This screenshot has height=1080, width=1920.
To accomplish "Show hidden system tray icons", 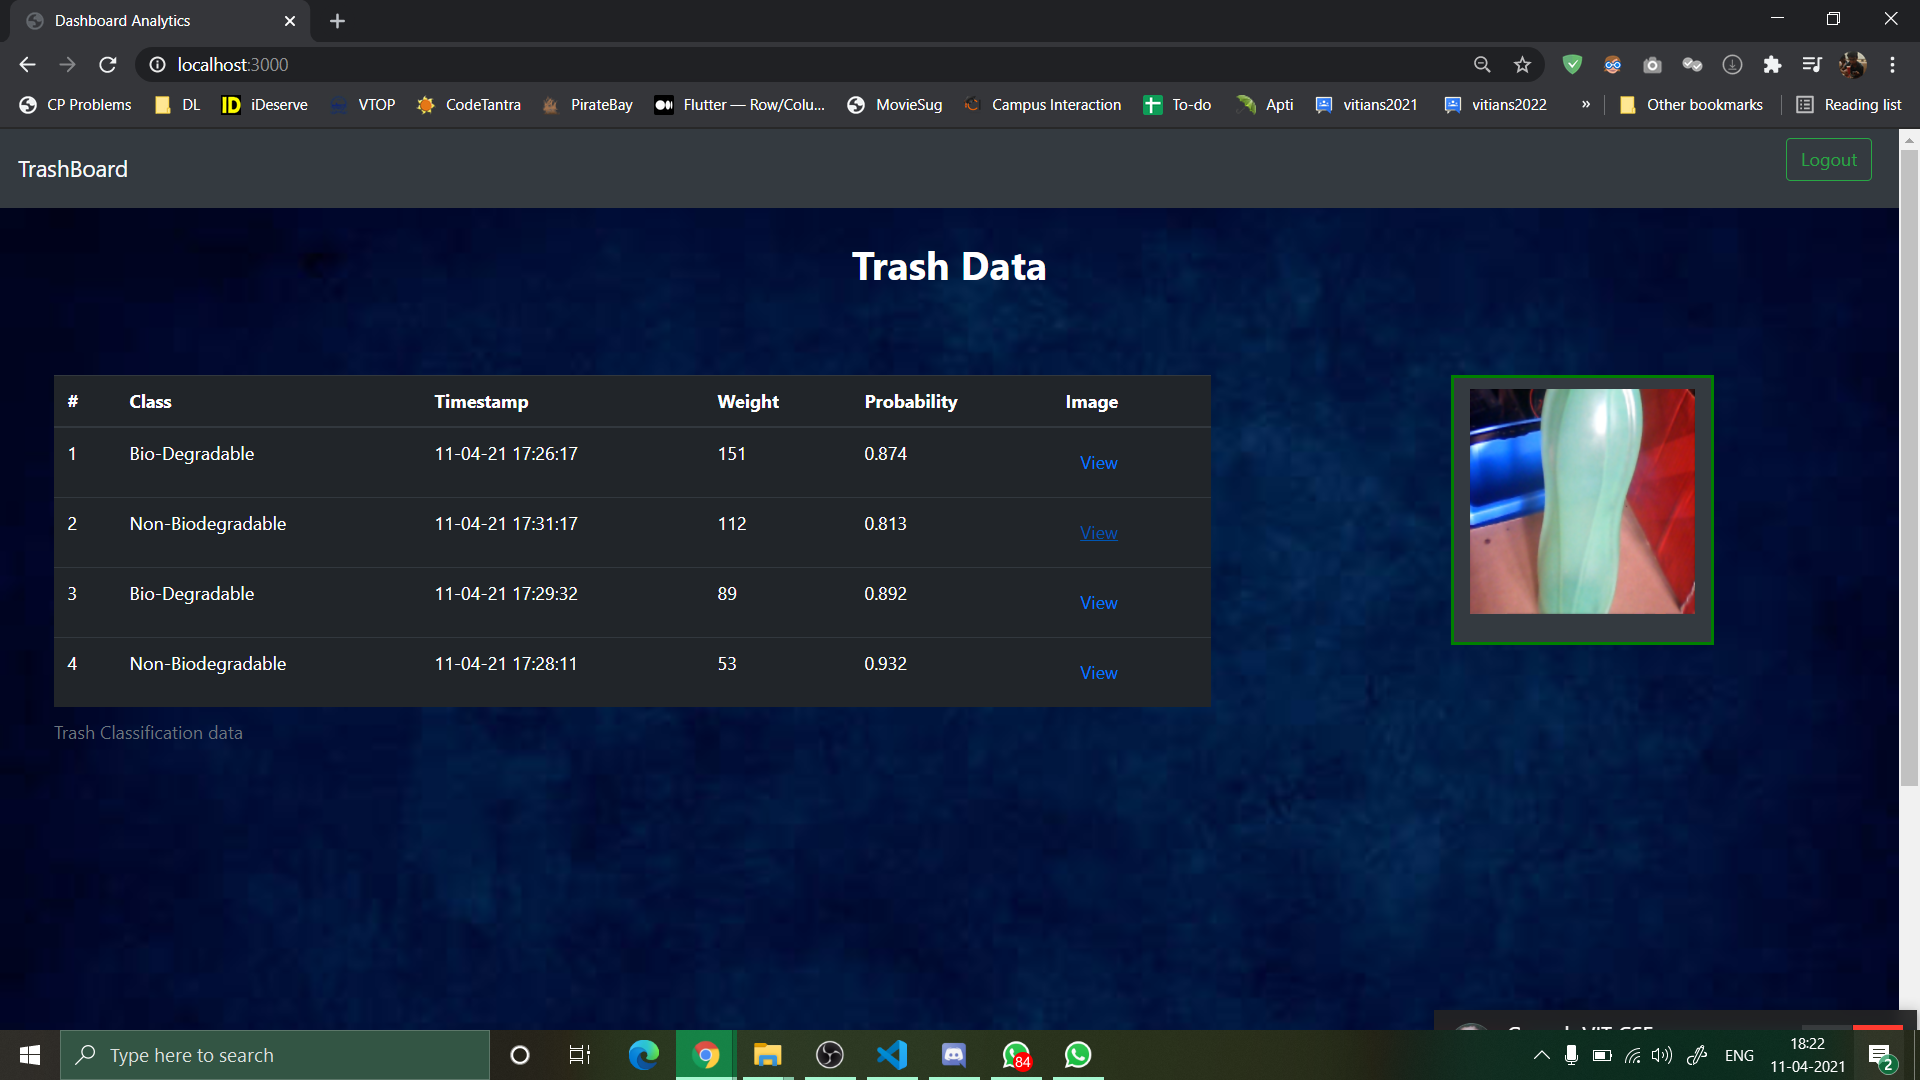I will pos(1541,1055).
